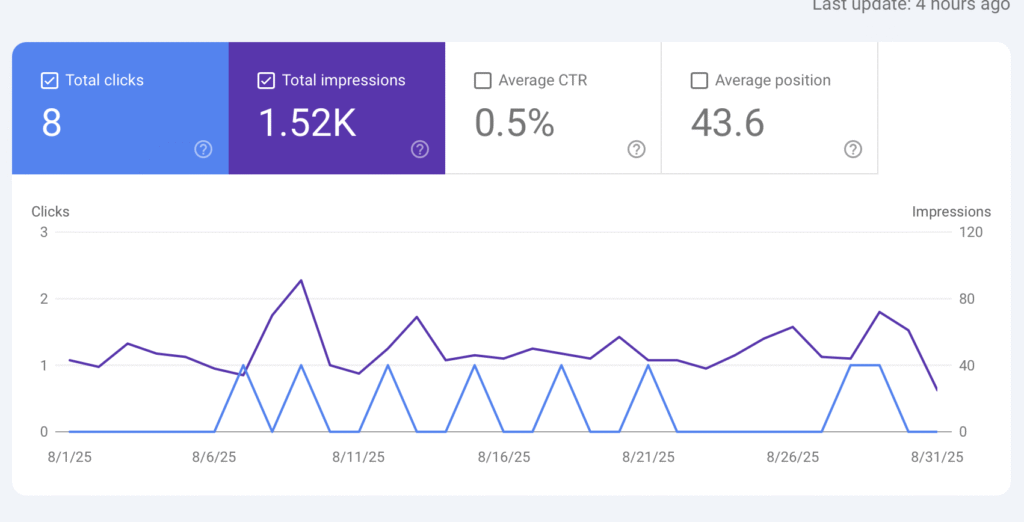This screenshot has height=522, width=1024.
Task: Click the highest peak of the purple impressions line
Action: click(x=301, y=280)
